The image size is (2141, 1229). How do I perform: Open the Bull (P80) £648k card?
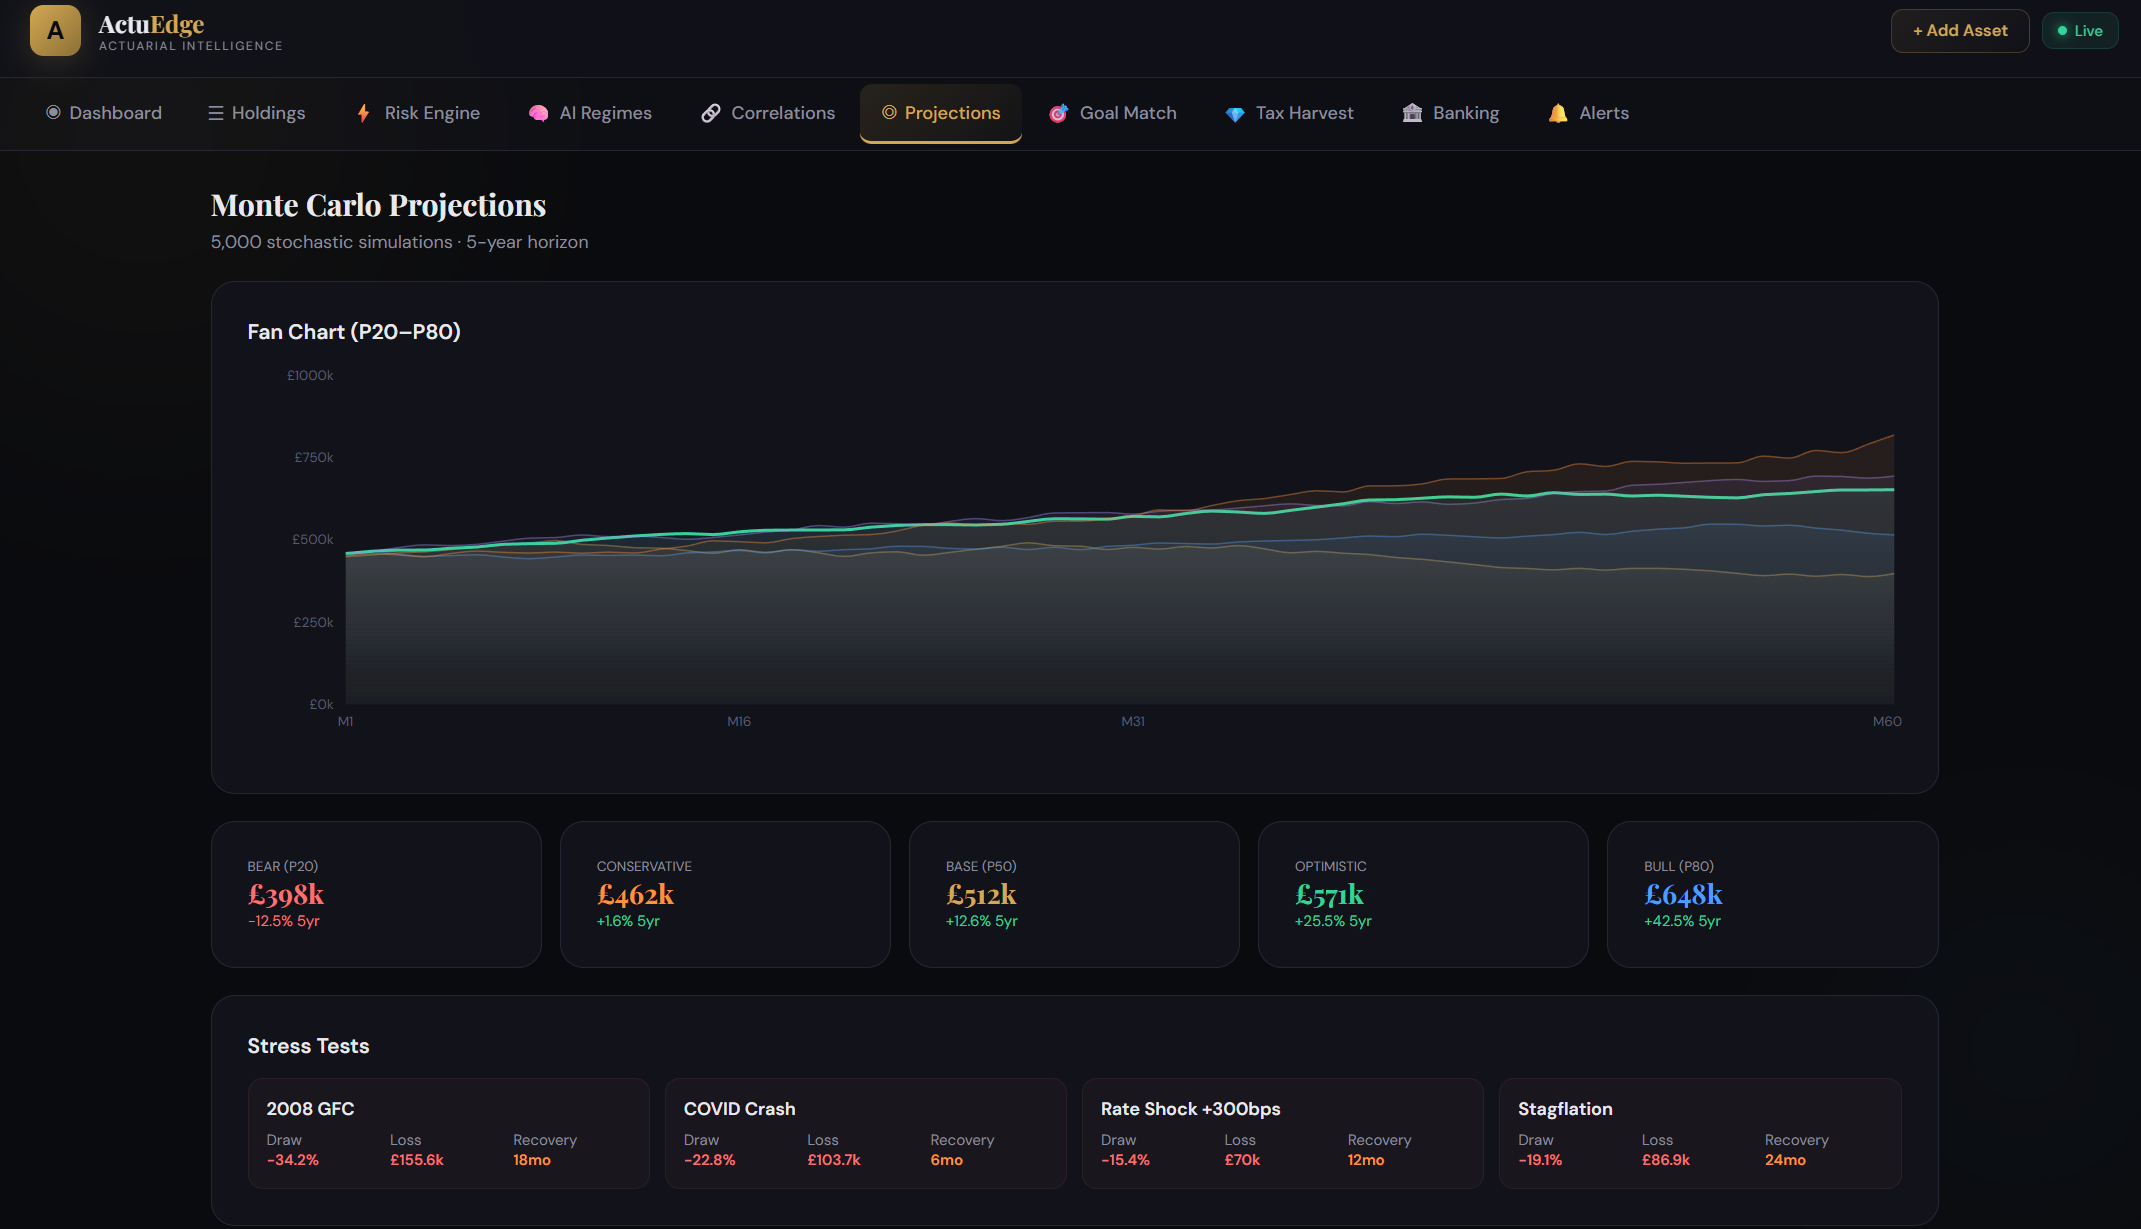pyautogui.click(x=1771, y=893)
